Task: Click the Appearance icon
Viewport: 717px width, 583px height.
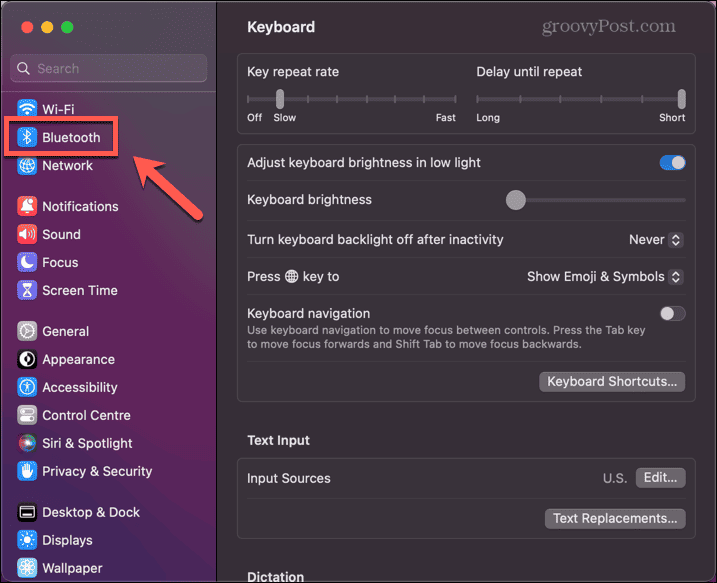Action: 27,359
